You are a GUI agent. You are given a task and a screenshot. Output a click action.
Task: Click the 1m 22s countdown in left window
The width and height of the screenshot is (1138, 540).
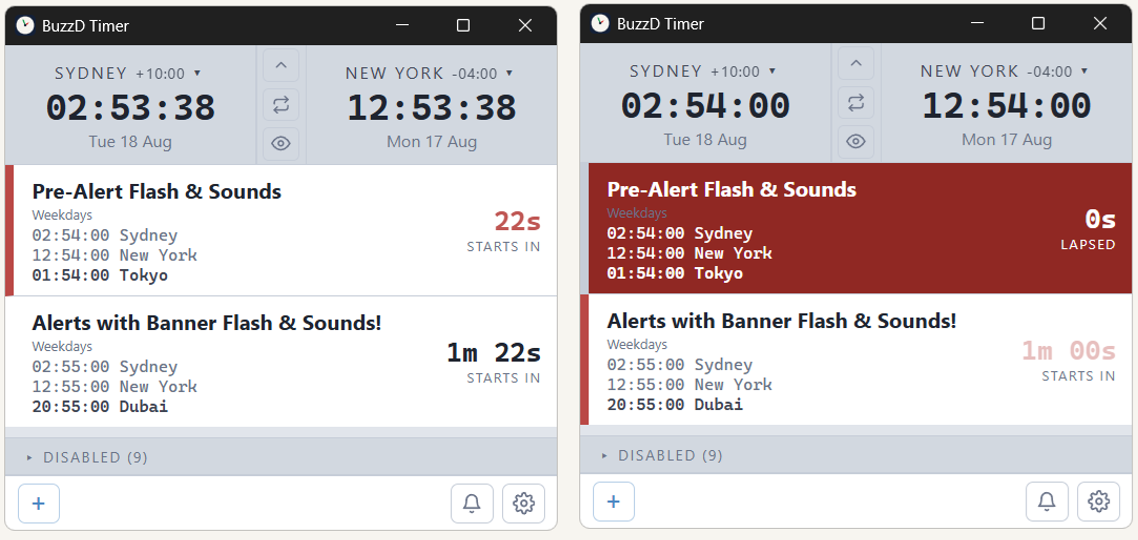click(x=494, y=353)
